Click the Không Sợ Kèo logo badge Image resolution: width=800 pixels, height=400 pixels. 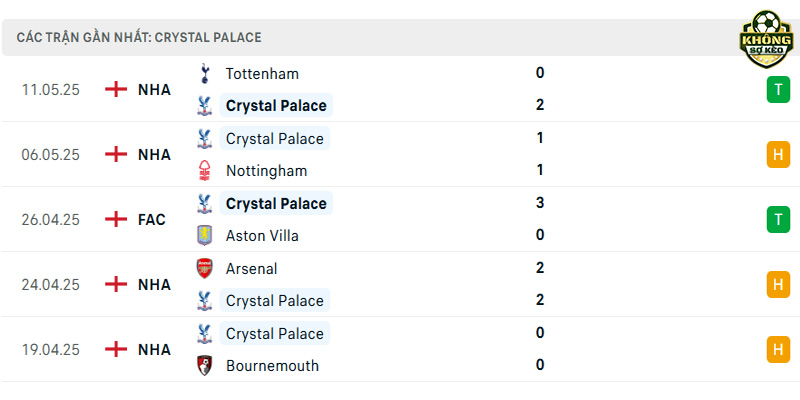click(x=766, y=39)
